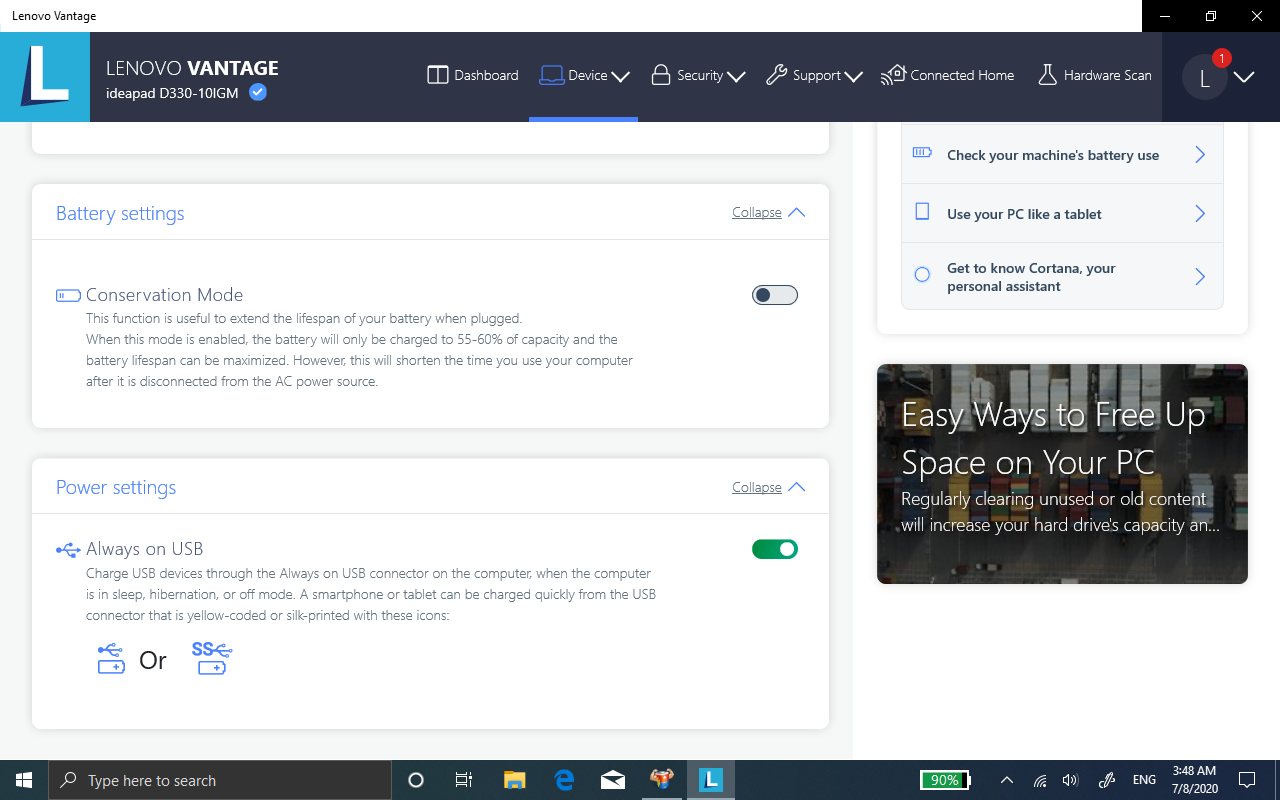Go to Connected Home
This screenshot has height=800, width=1280.
coord(947,75)
